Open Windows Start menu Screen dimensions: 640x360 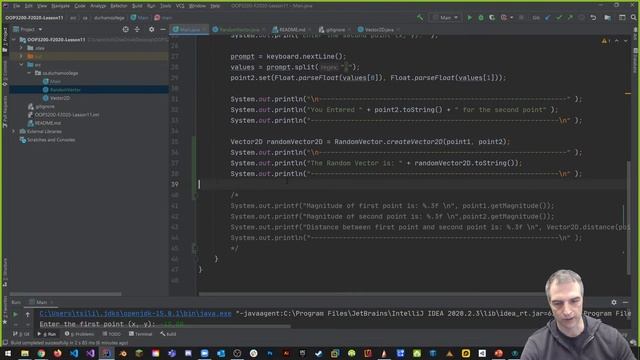pyautogui.click(x=8, y=353)
